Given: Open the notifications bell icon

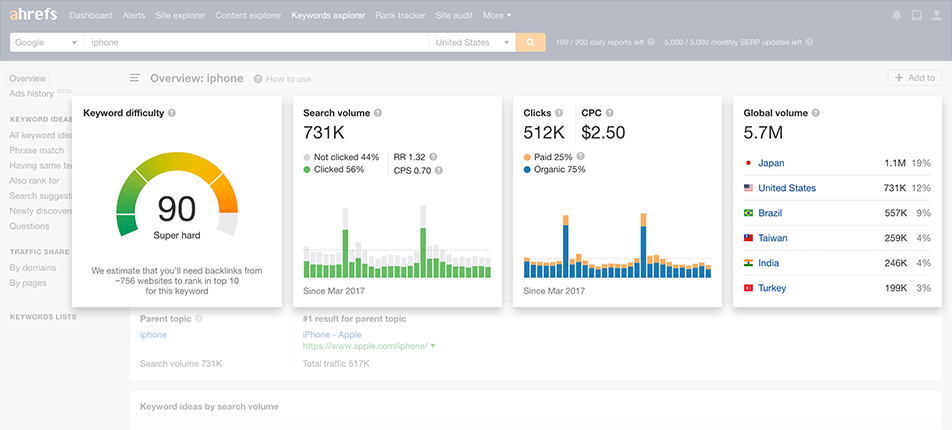Looking at the screenshot, I should point(896,16).
